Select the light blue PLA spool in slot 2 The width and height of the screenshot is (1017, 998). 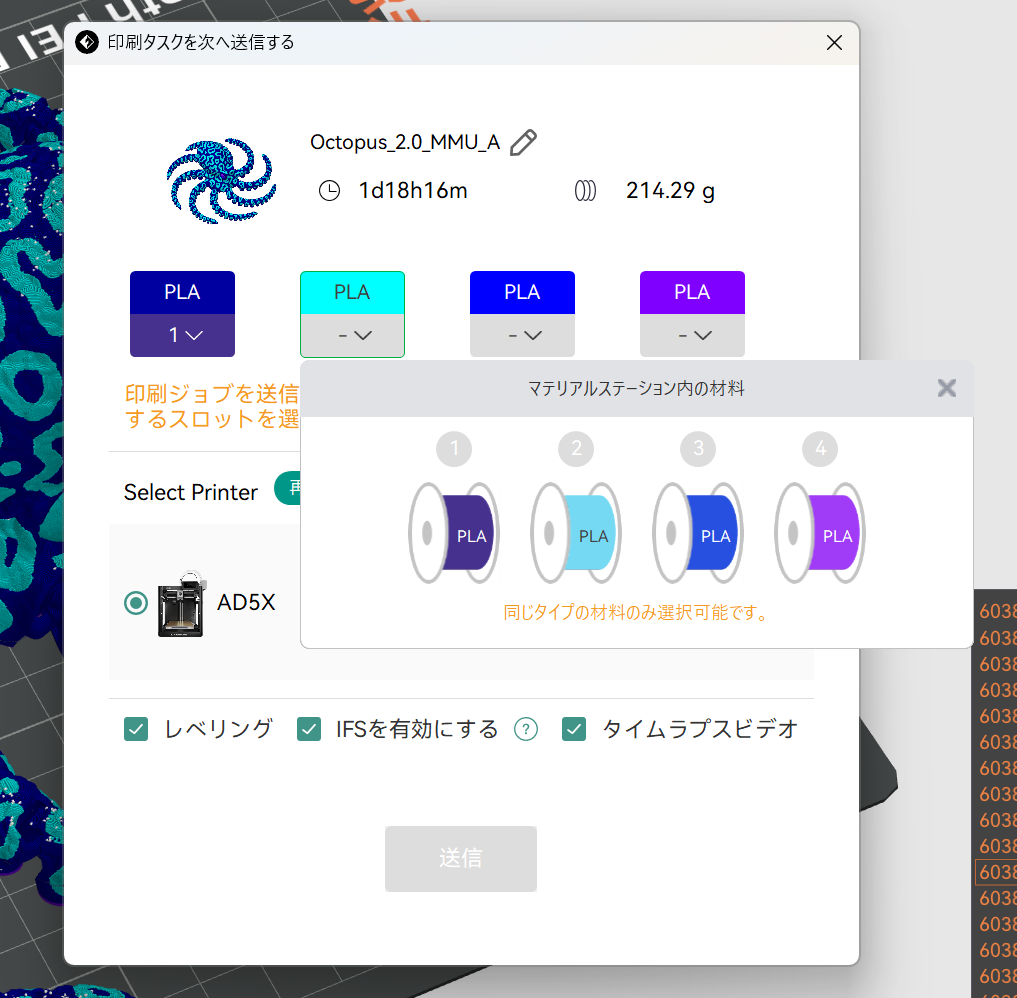[576, 532]
